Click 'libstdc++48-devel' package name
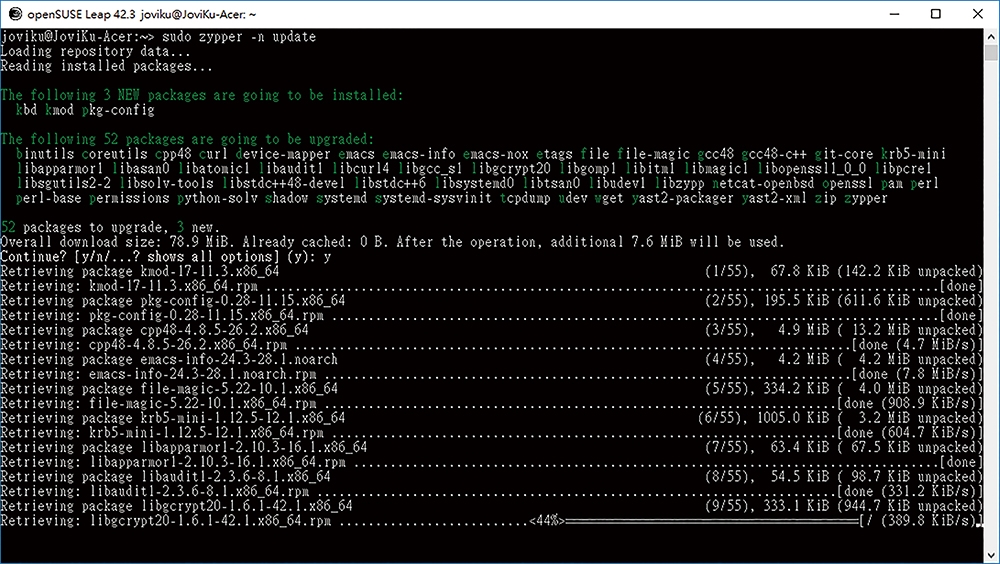 point(283,183)
